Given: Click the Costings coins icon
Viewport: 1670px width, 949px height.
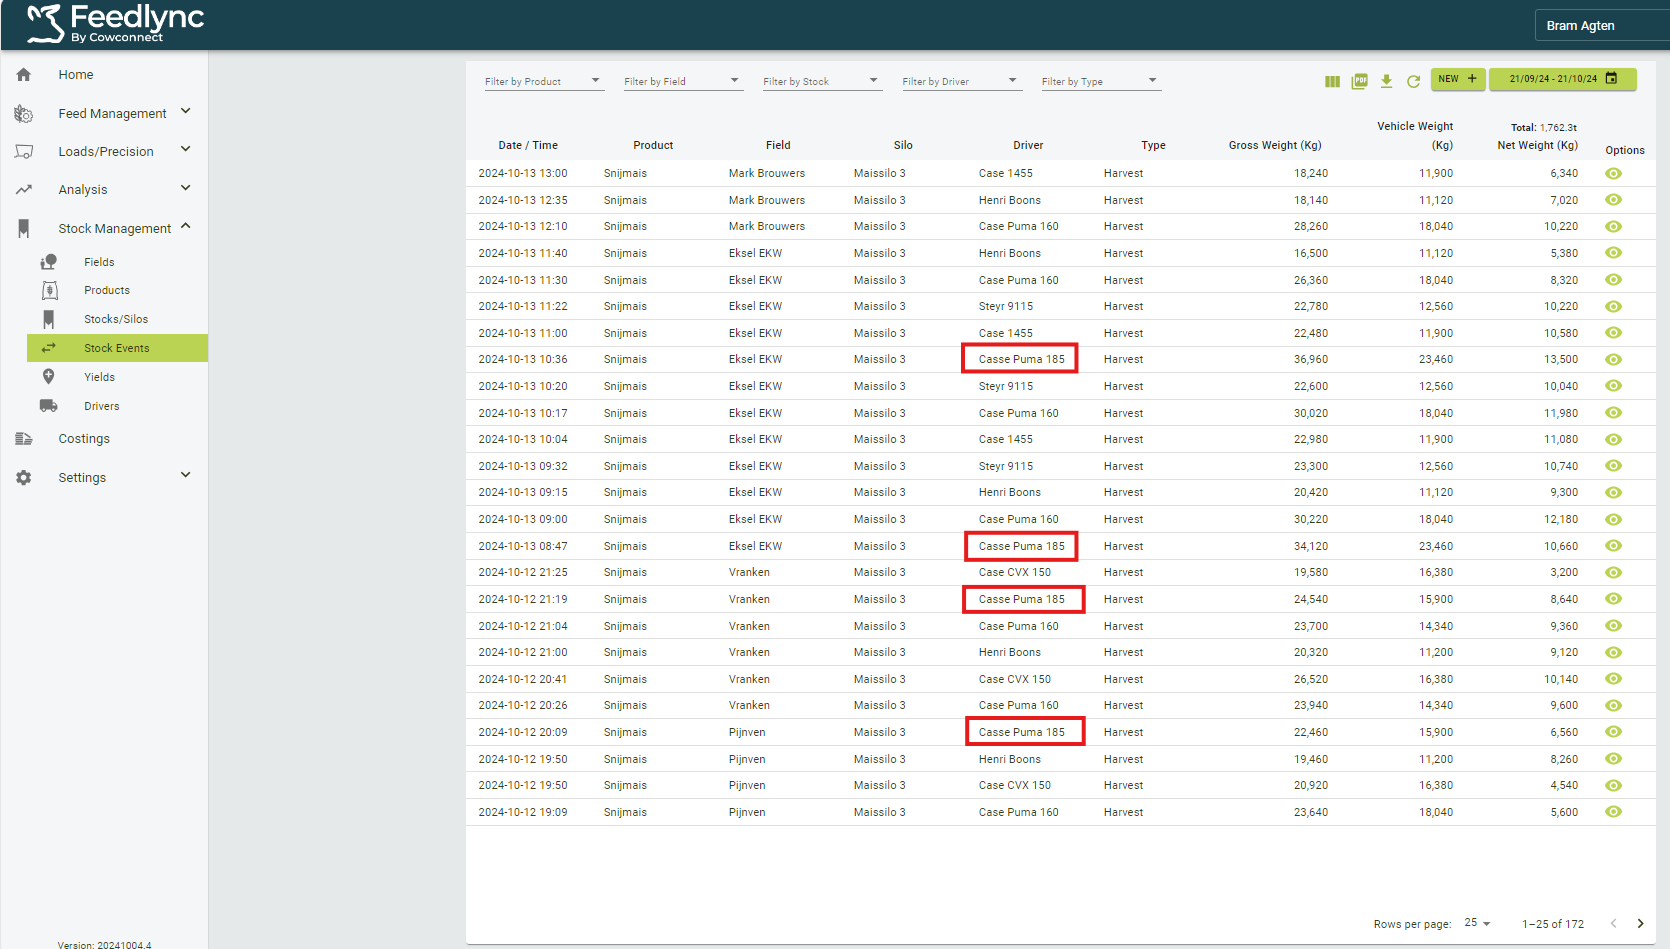Looking at the screenshot, I should coord(24,439).
